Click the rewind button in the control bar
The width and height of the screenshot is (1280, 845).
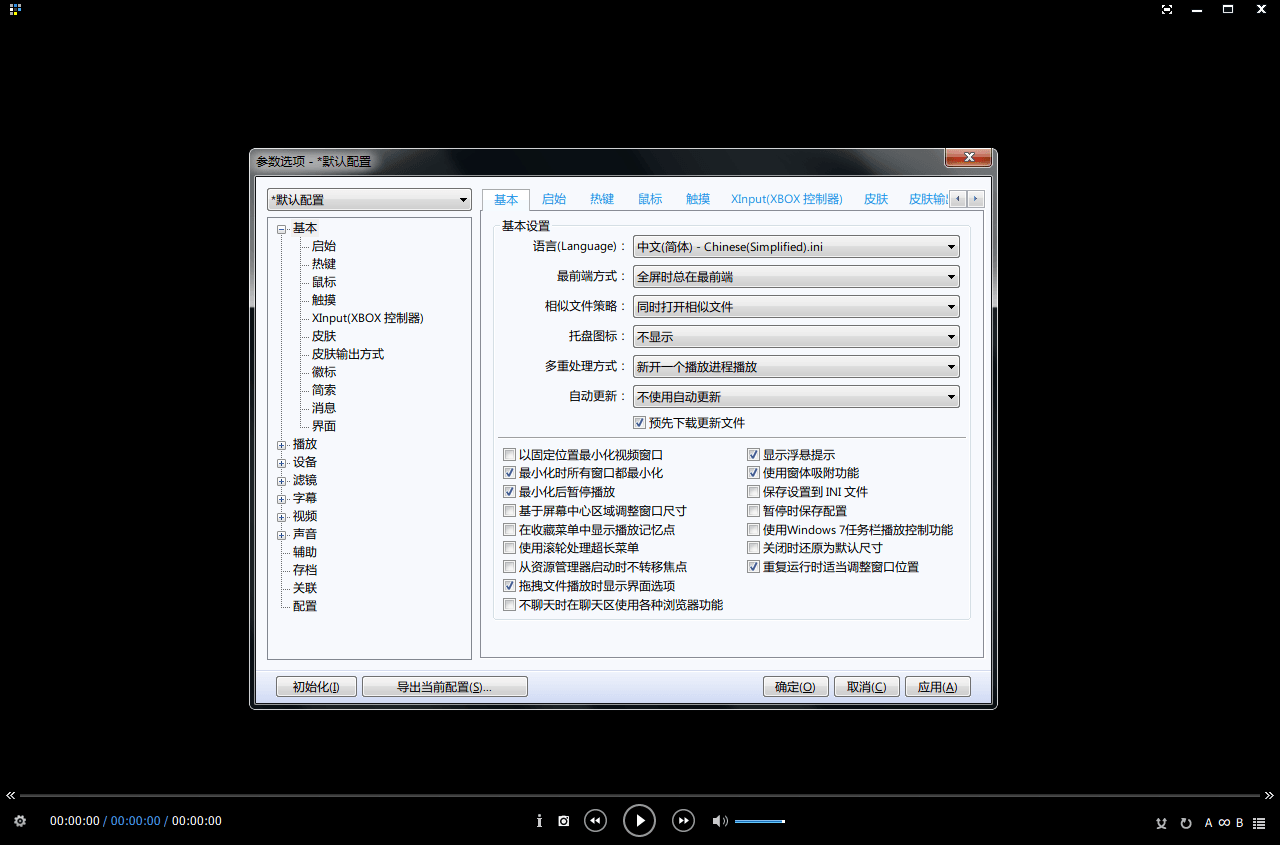point(595,821)
